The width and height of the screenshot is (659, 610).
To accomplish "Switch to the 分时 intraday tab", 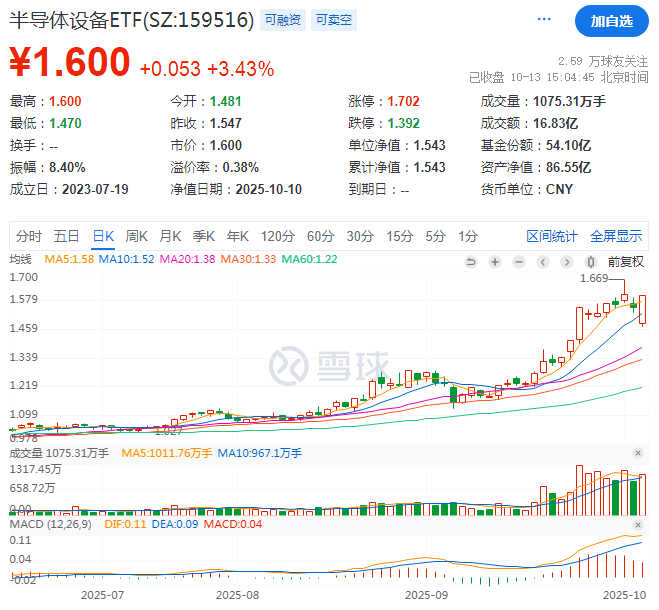I will pos(29,236).
